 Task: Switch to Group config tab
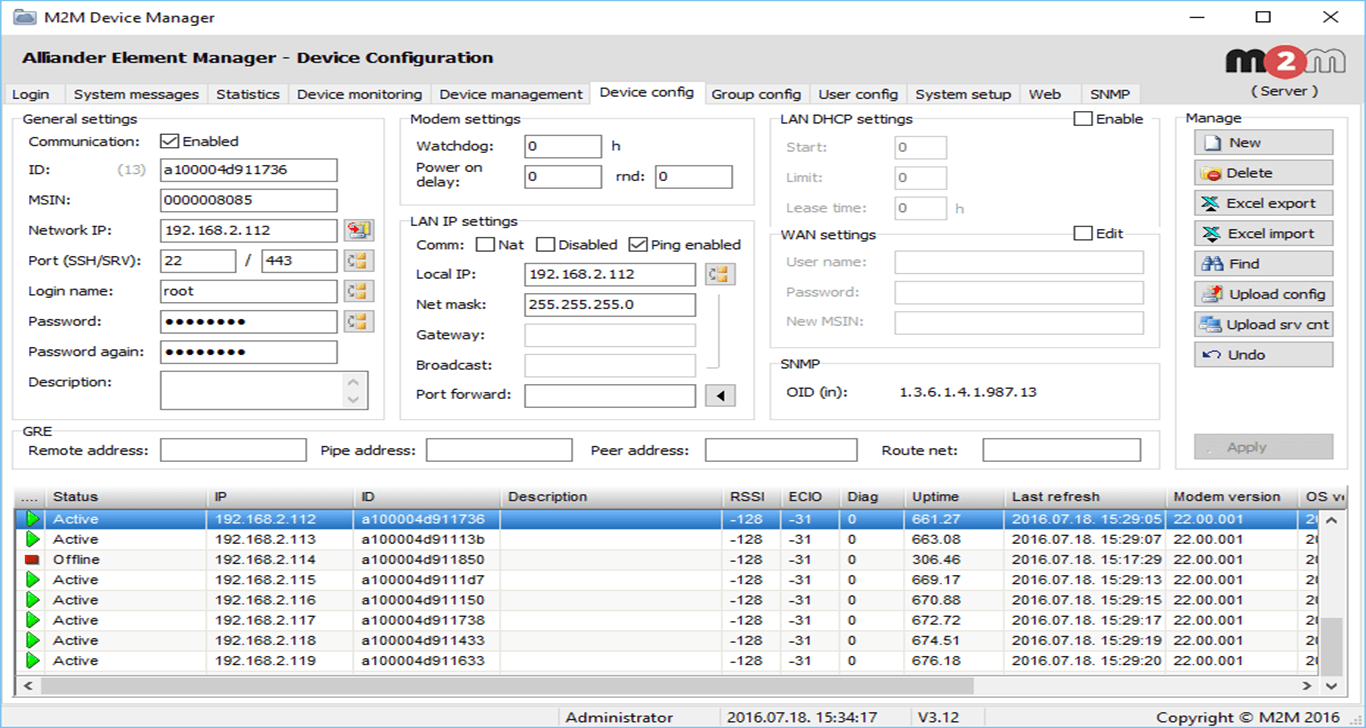coord(756,94)
